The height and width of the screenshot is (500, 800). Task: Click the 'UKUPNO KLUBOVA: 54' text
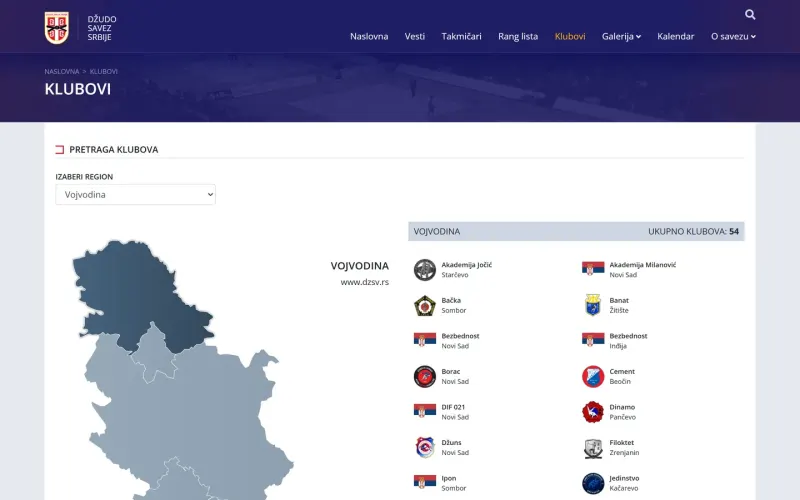pos(693,231)
